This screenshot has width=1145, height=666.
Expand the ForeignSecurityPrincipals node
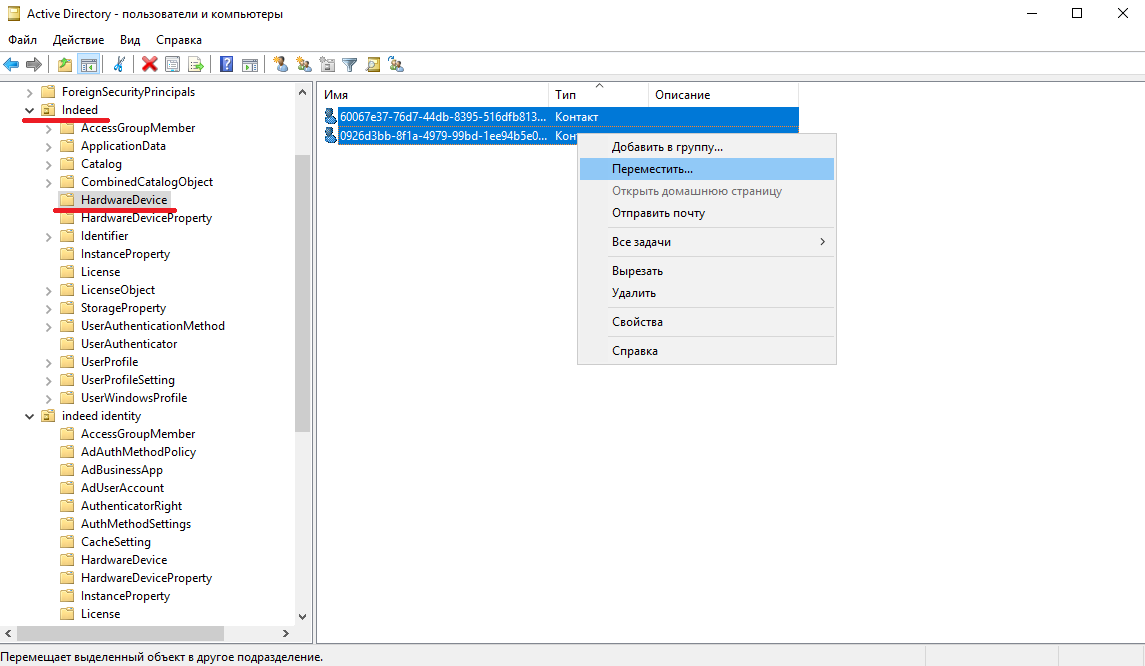29,92
